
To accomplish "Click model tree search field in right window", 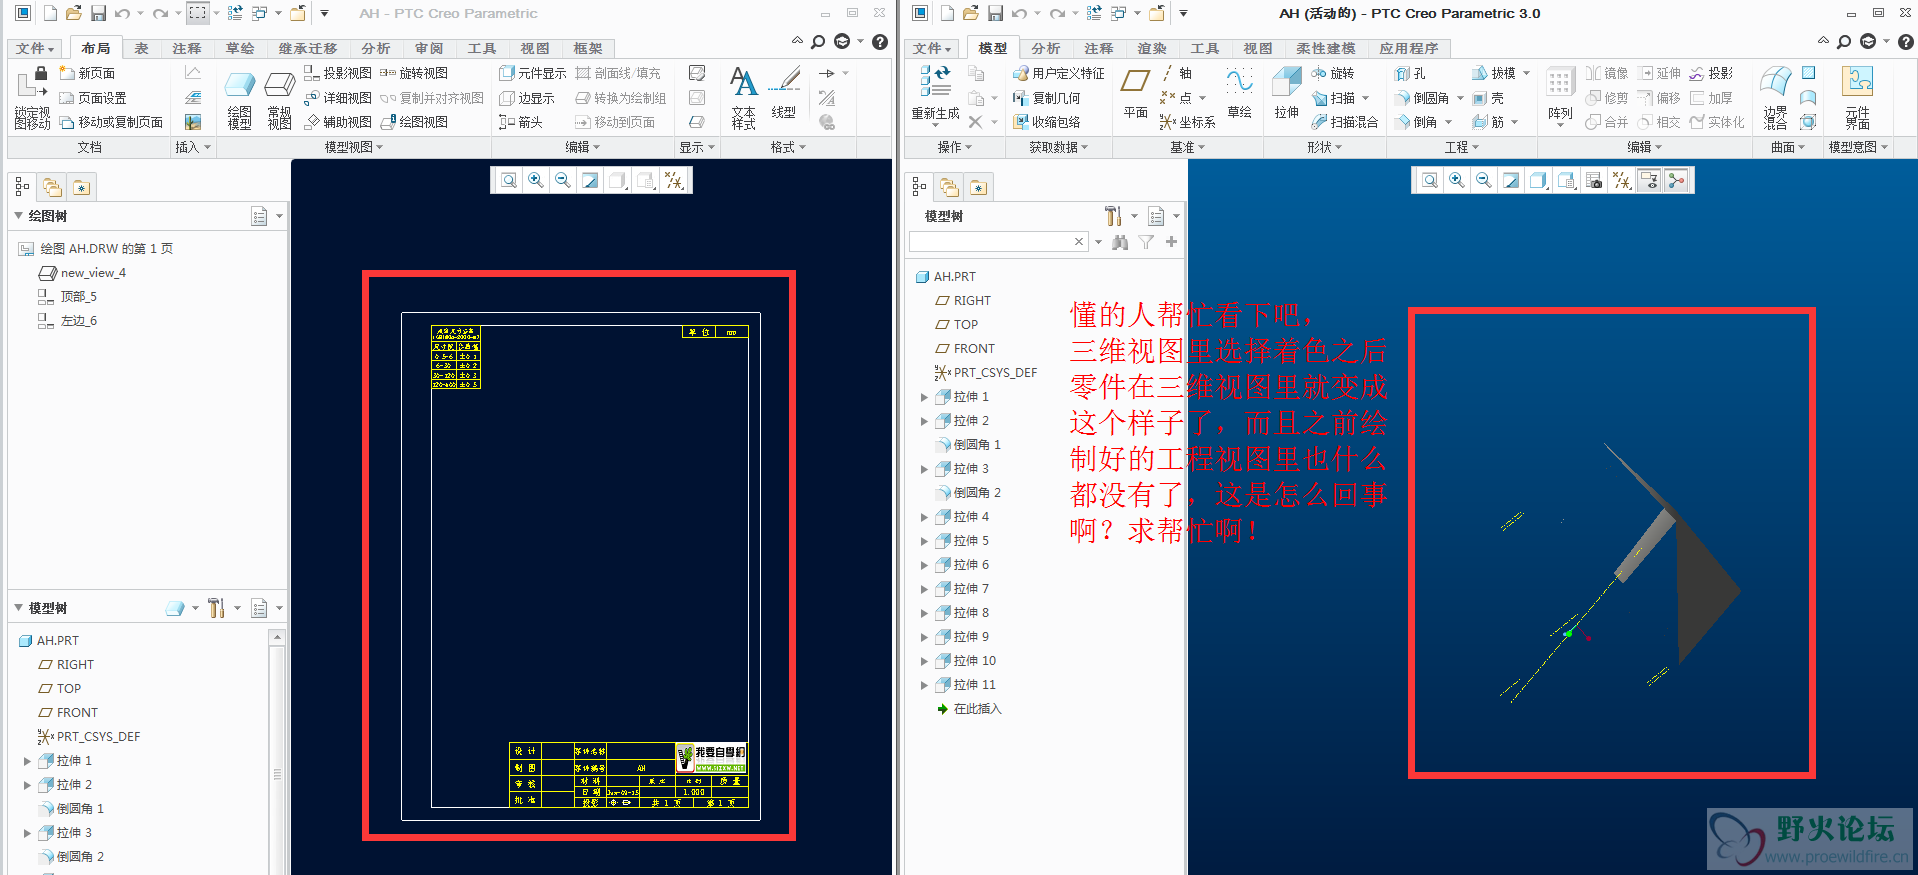I will point(997,241).
